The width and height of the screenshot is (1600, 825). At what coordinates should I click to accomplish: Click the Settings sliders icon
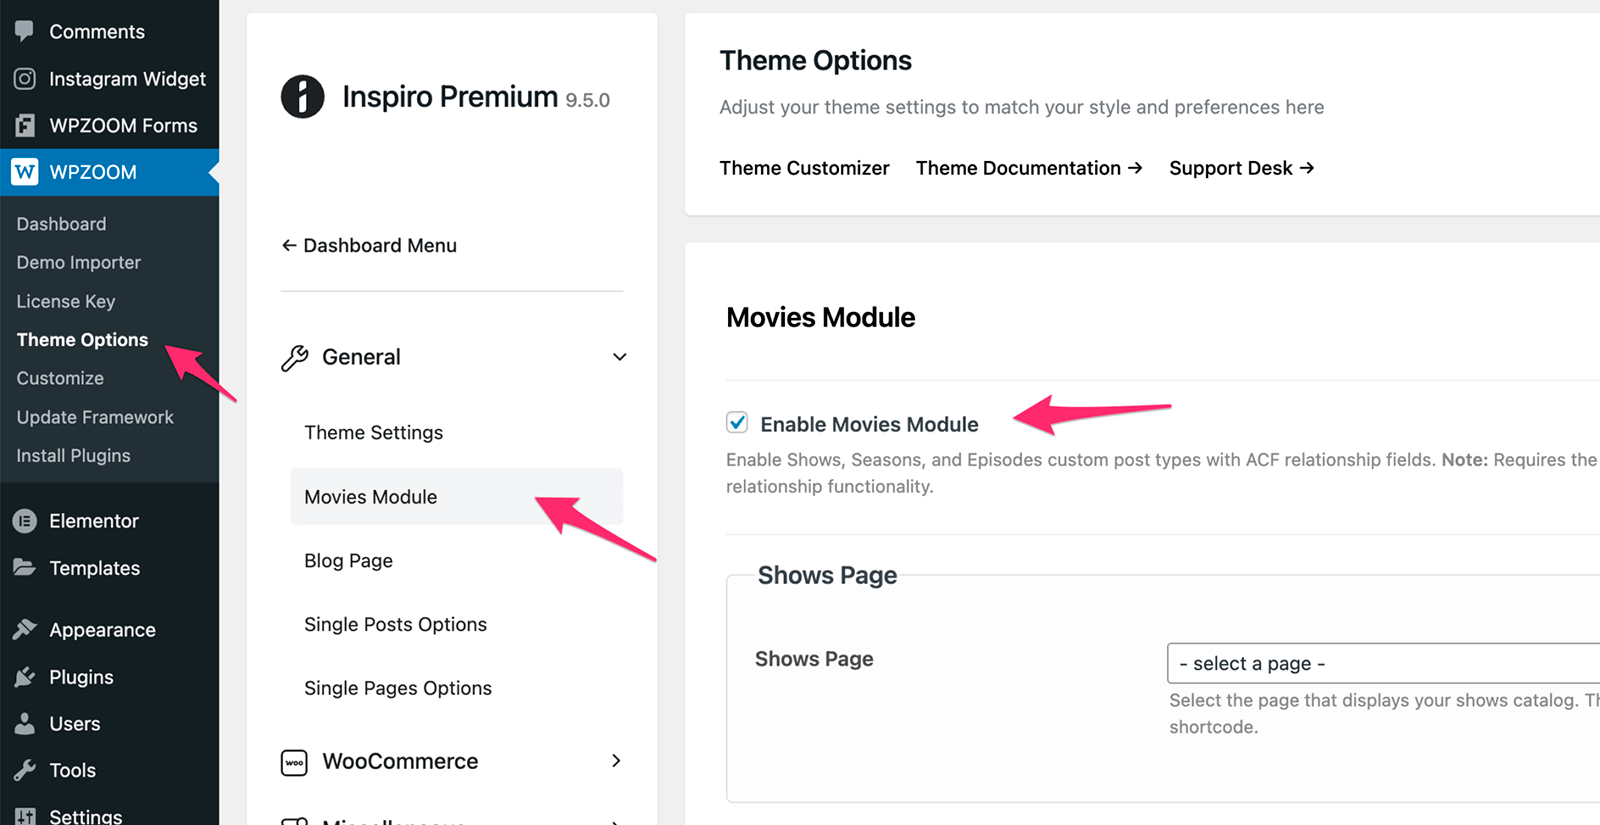[25, 816]
